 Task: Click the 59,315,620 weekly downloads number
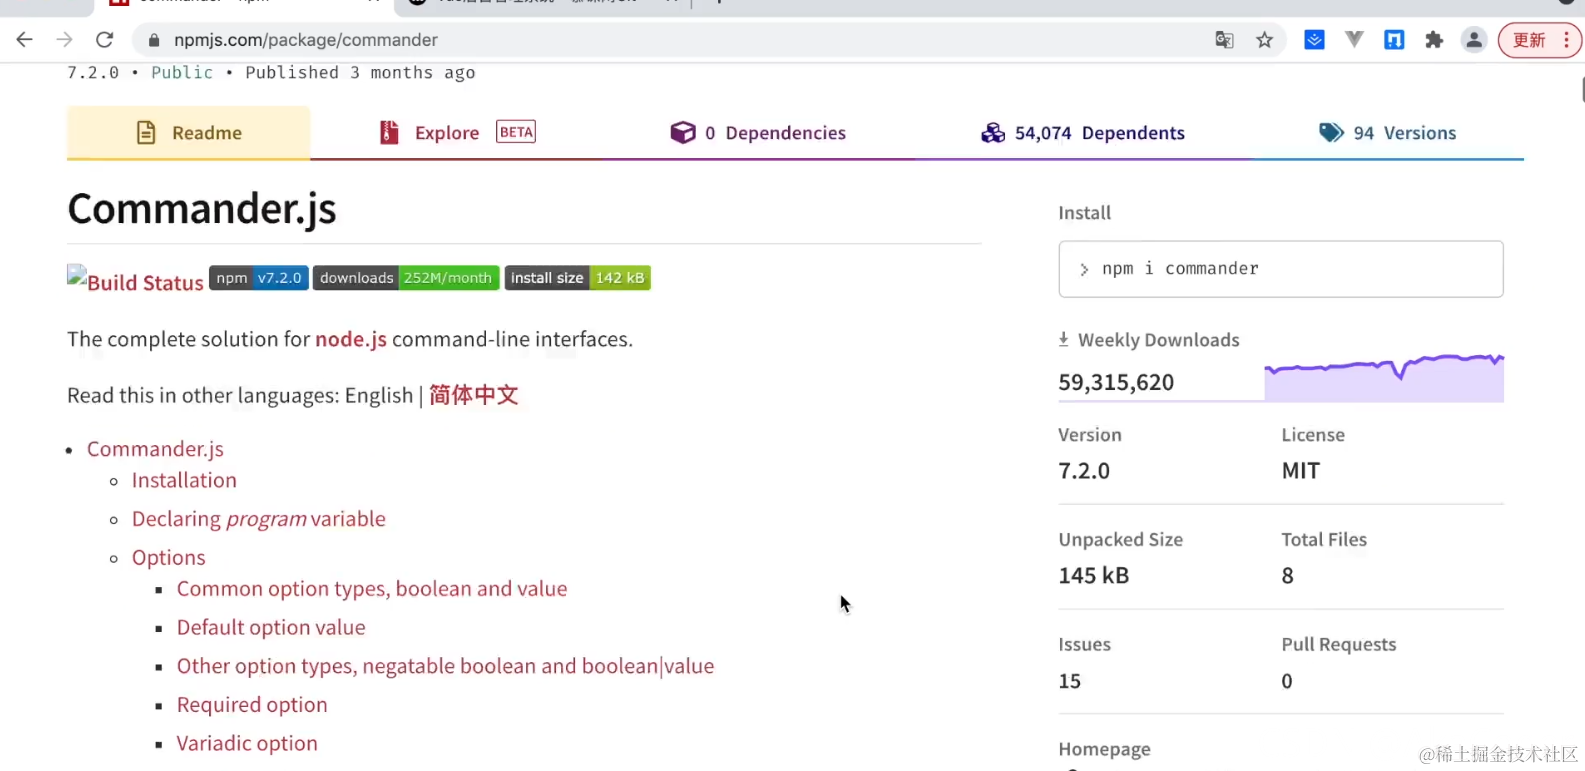1116,382
